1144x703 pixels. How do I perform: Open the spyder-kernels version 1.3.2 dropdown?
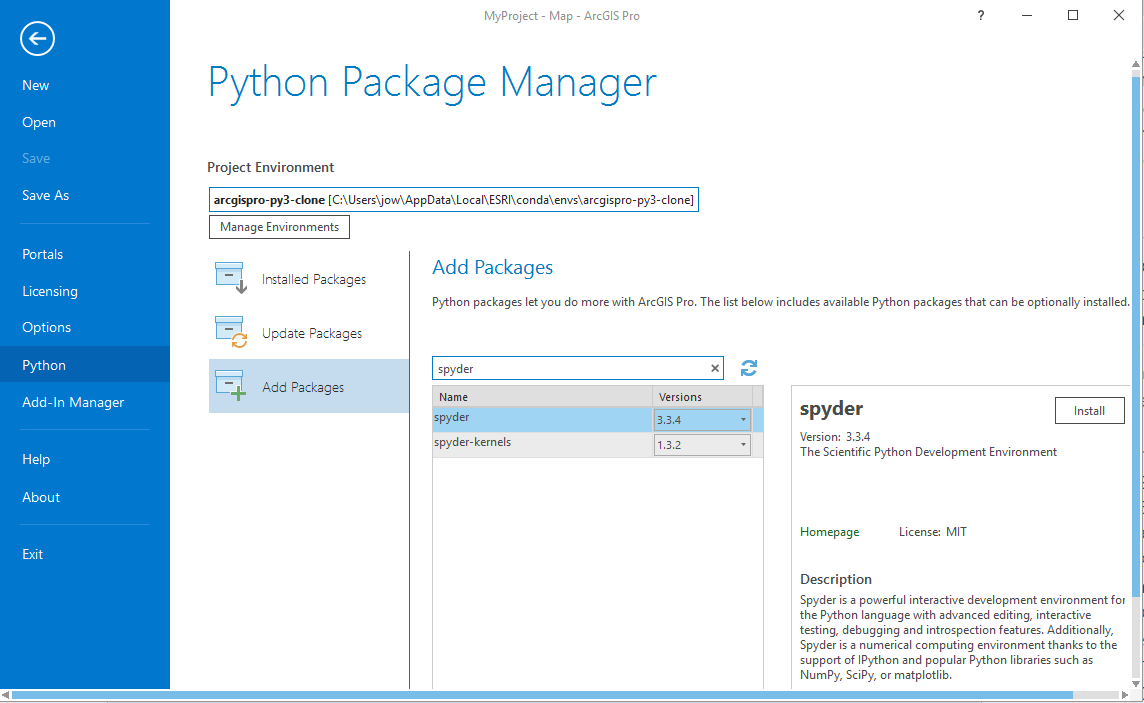click(x=743, y=445)
